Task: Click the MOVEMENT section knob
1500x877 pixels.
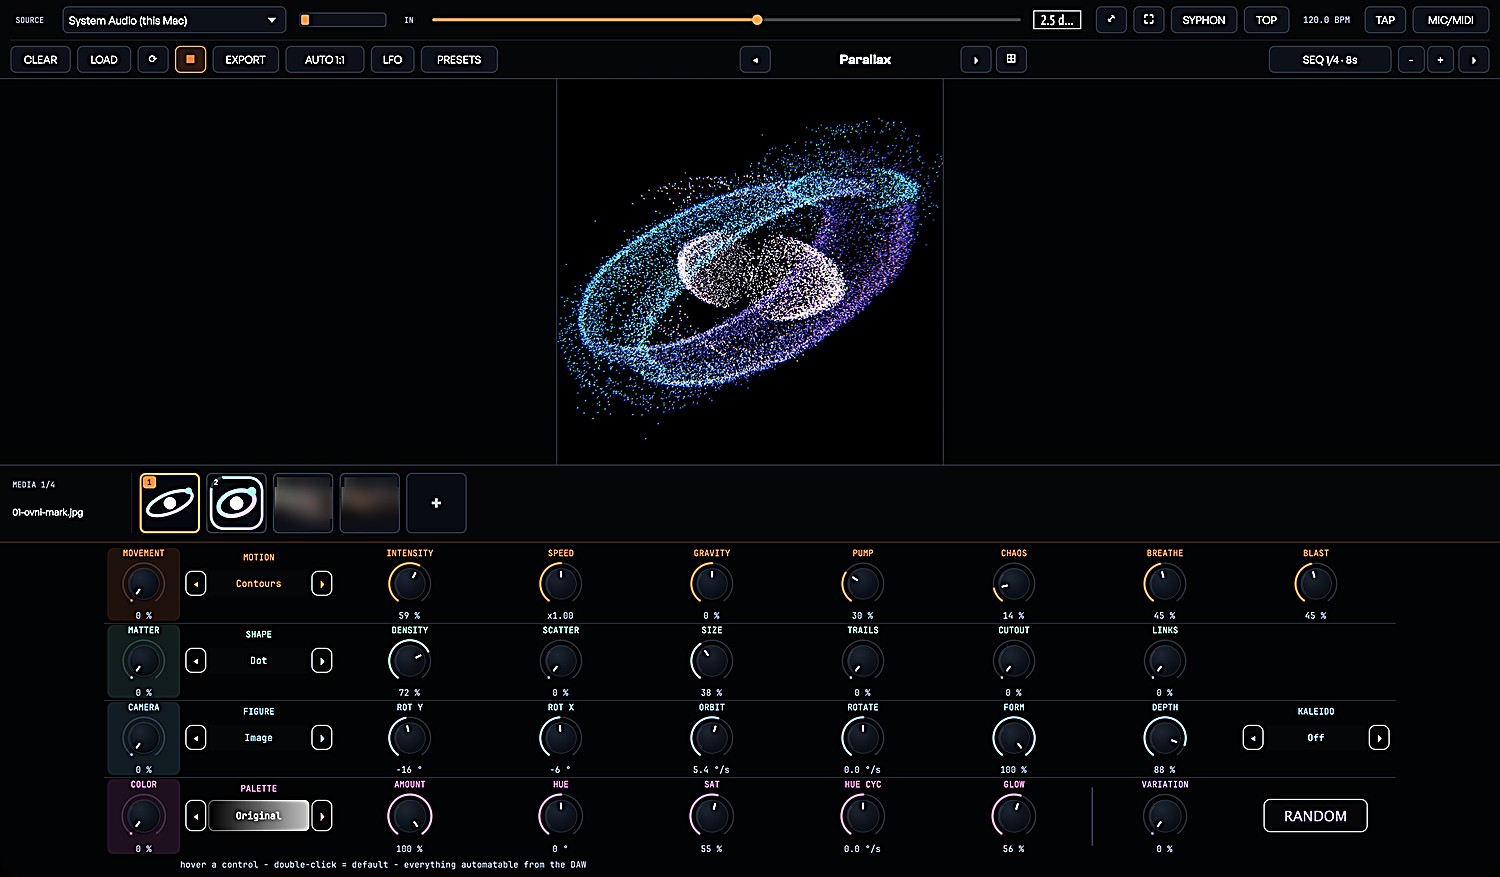Action: pos(143,583)
